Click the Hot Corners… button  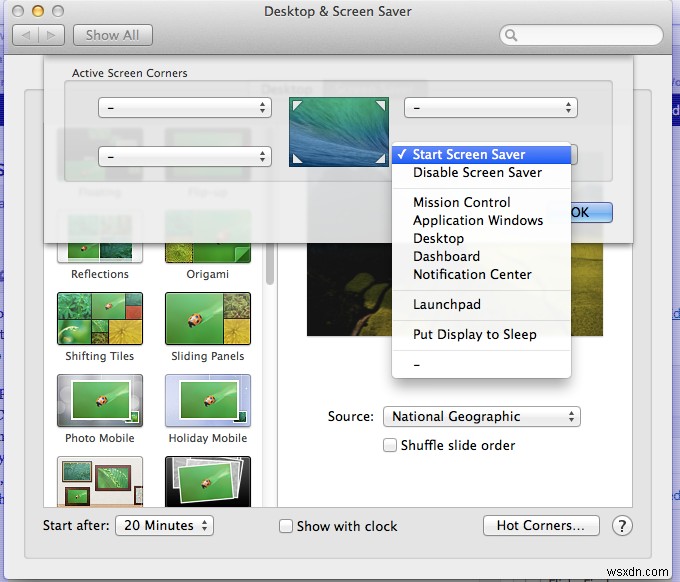[x=541, y=526]
